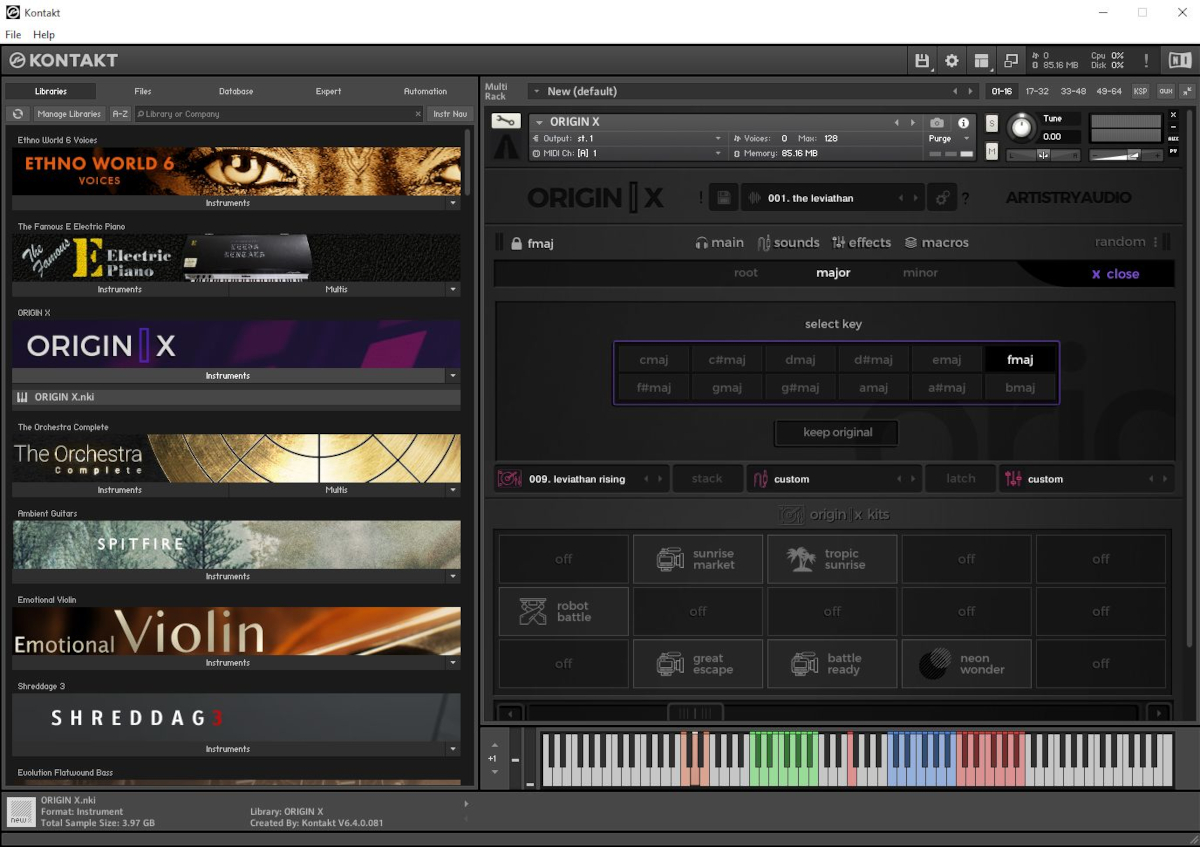
Task: Click the effects sliders icon beside second custom
Action: [1013, 479]
